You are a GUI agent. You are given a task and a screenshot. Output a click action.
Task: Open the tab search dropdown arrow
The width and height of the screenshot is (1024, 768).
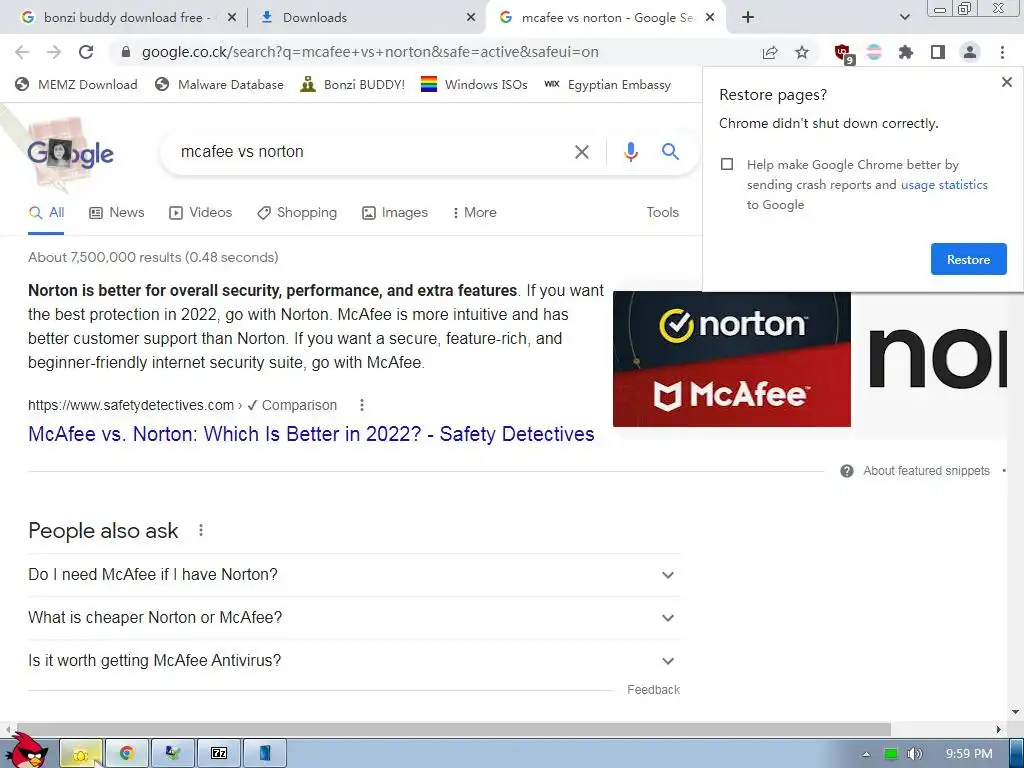[904, 18]
